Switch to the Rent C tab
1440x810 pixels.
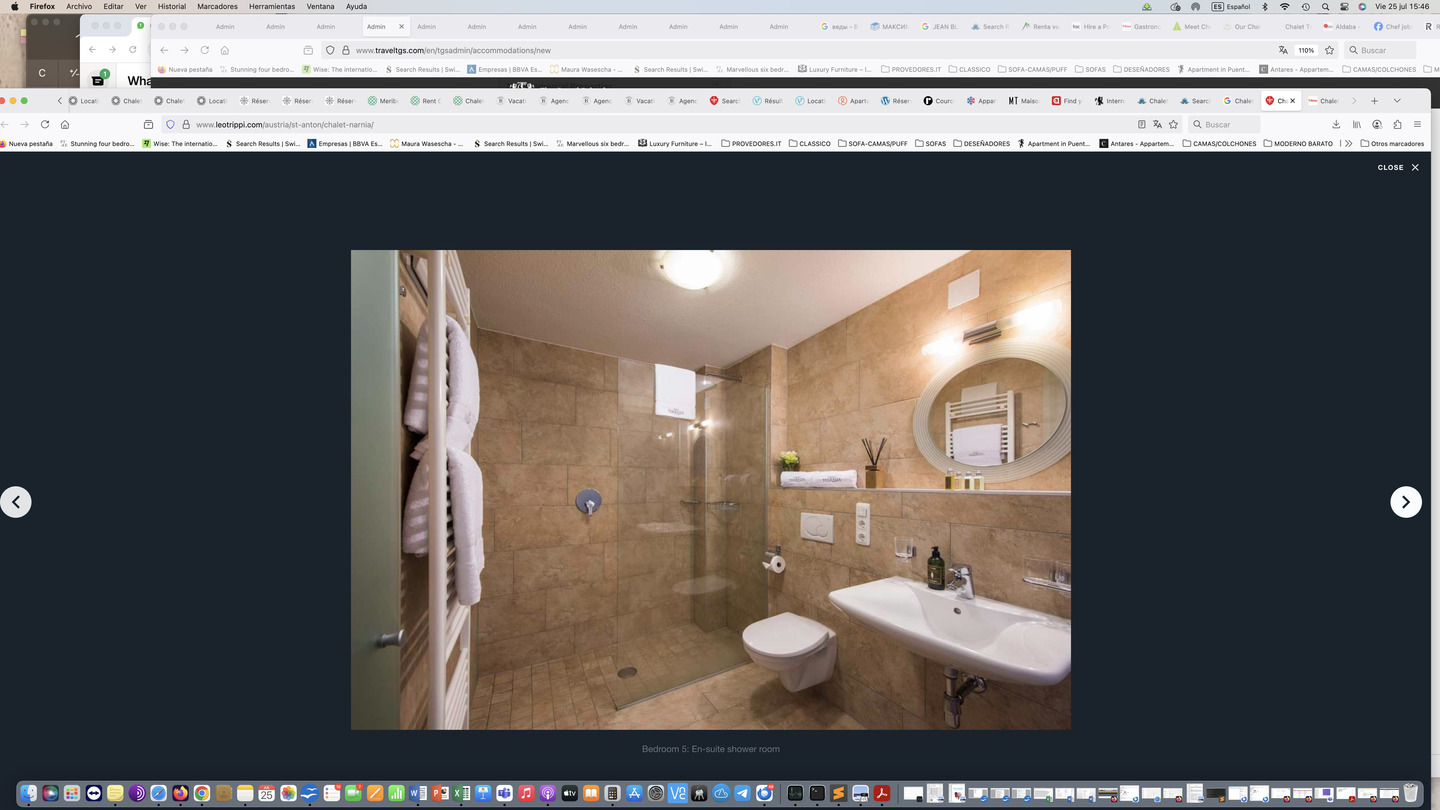click(426, 101)
